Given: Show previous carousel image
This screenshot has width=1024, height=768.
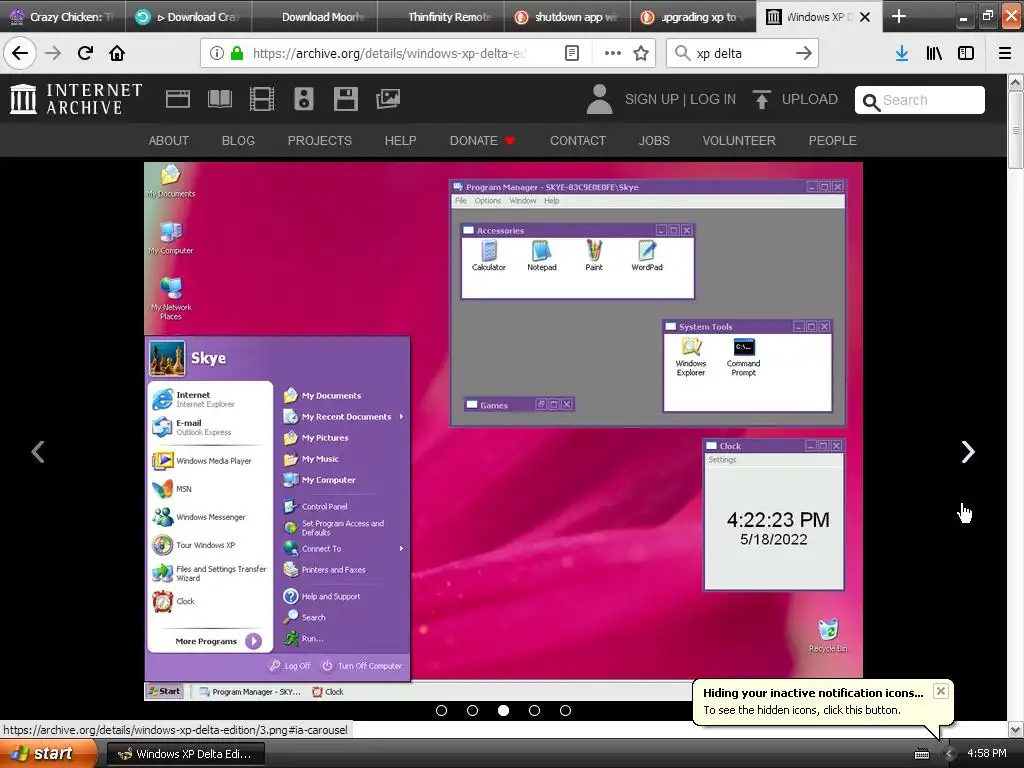Looking at the screenshot, I should 38,452.
